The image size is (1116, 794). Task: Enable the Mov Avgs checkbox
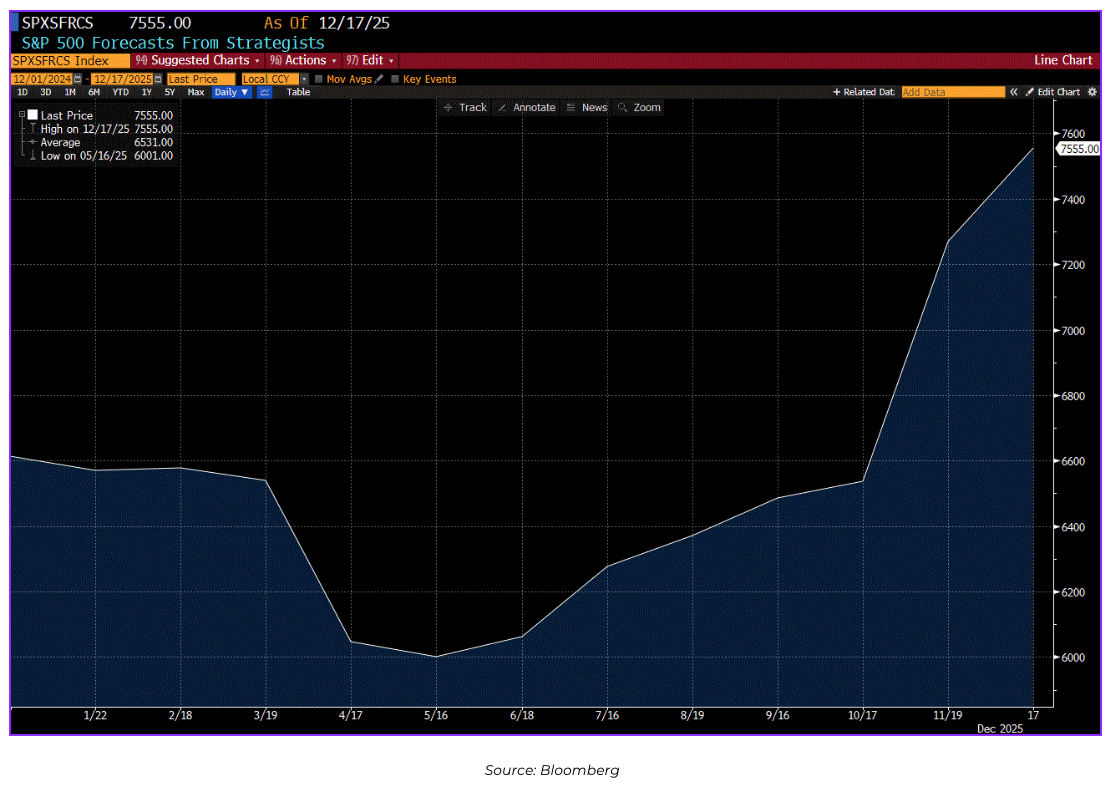pos(319,79)
